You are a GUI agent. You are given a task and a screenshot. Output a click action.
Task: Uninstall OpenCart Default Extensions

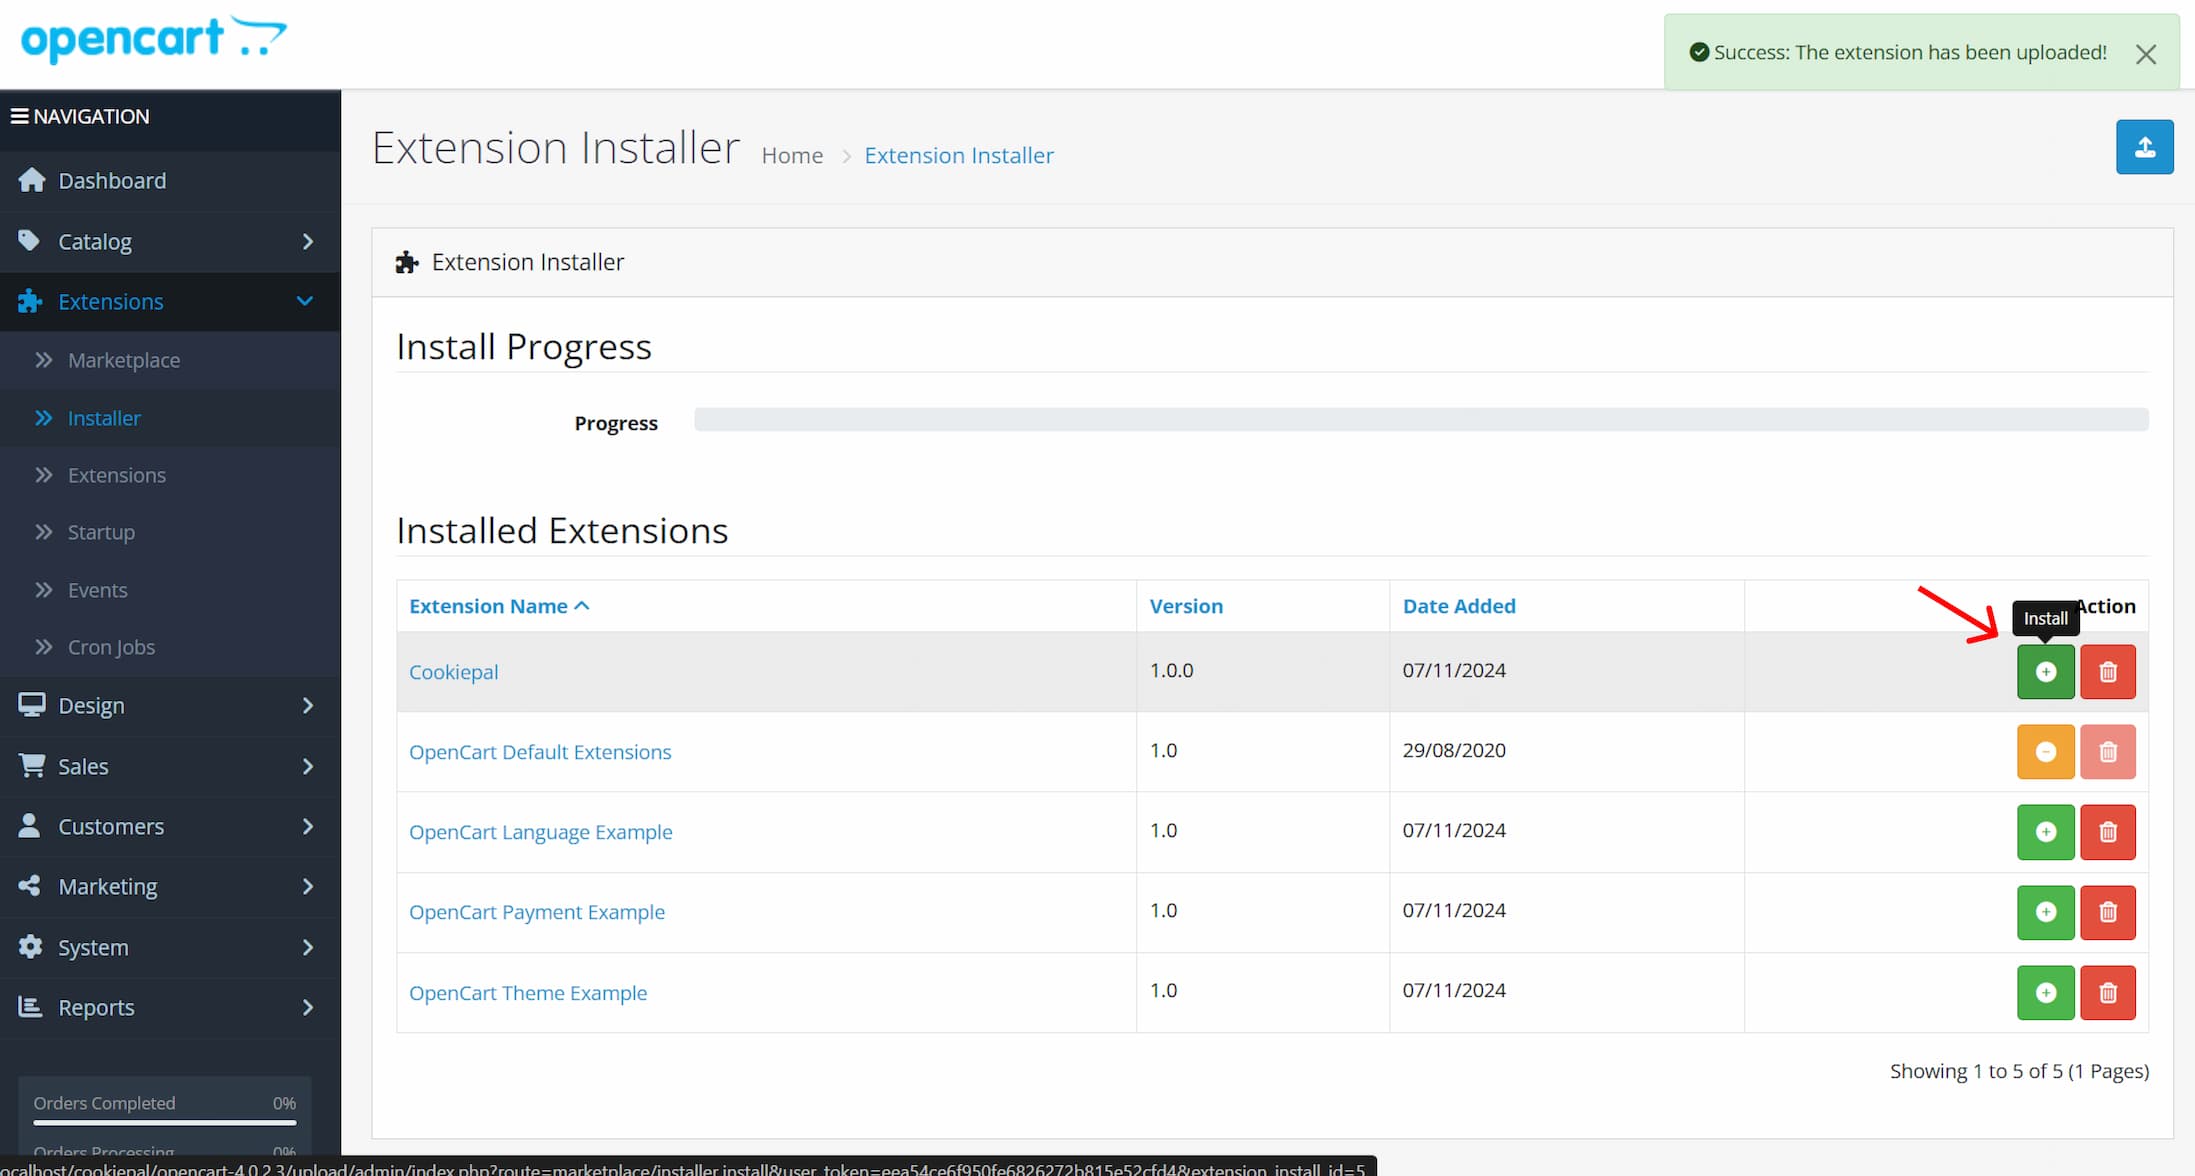pos(2045,751)
